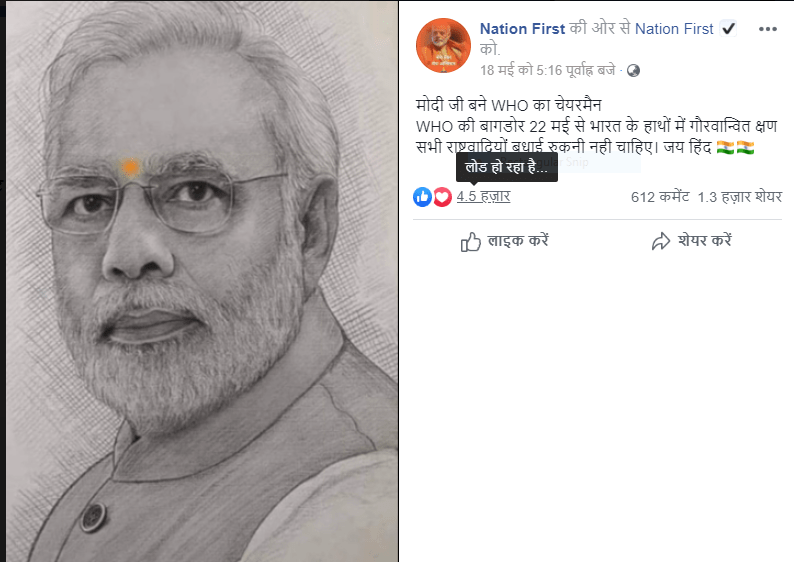Viewport: 794px width, 562px height.
Task: Click the लाइक करें label
Action: tap(518, 240)
